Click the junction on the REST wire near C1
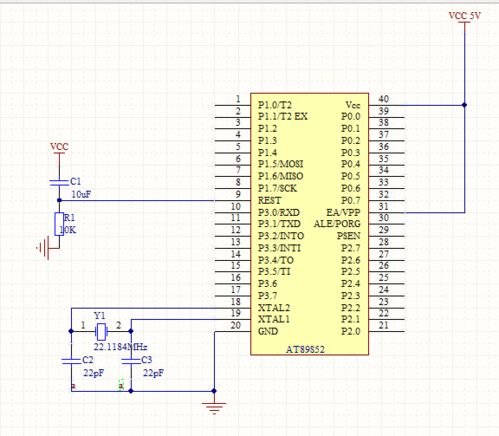The width and height of the screenshot is (499, 436). click(x=59, y=200)
